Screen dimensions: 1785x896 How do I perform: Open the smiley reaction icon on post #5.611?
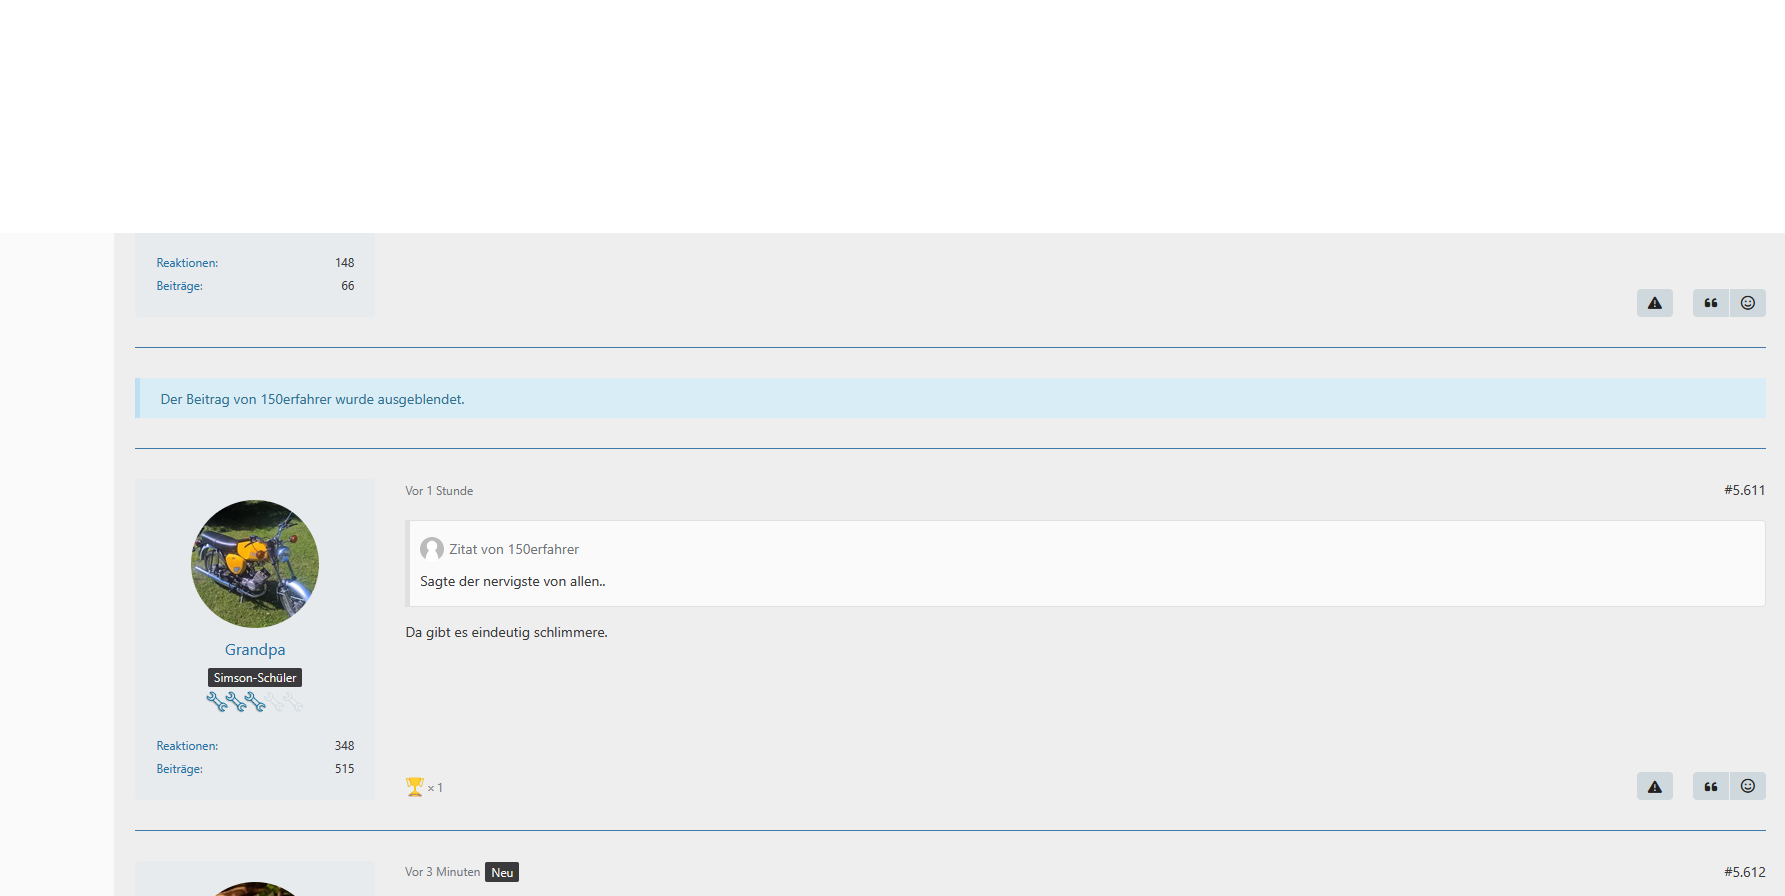(1747, 787)
